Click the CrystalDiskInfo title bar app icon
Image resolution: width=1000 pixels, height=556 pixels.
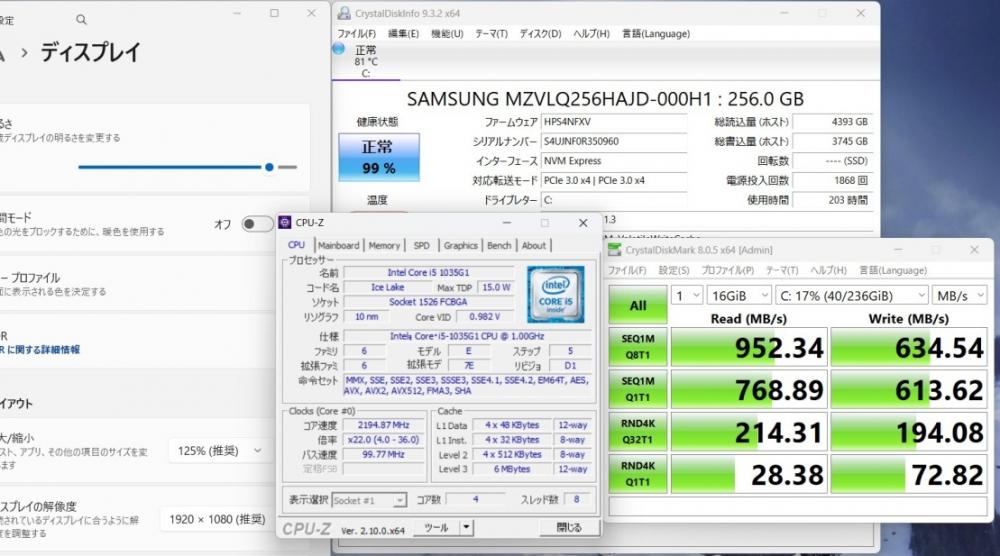click(x=344, y=14)
